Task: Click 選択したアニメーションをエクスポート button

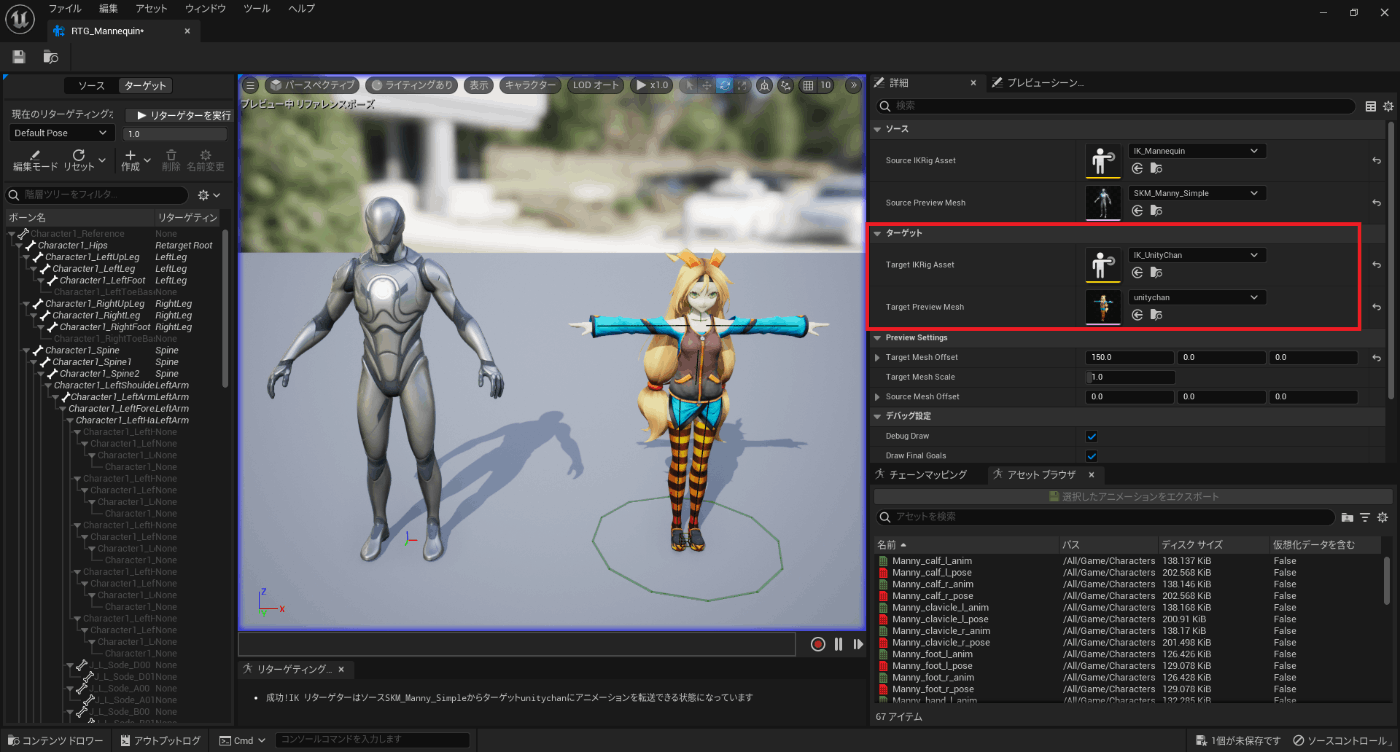Action: pyautogui.click(x=1133, y=496)
